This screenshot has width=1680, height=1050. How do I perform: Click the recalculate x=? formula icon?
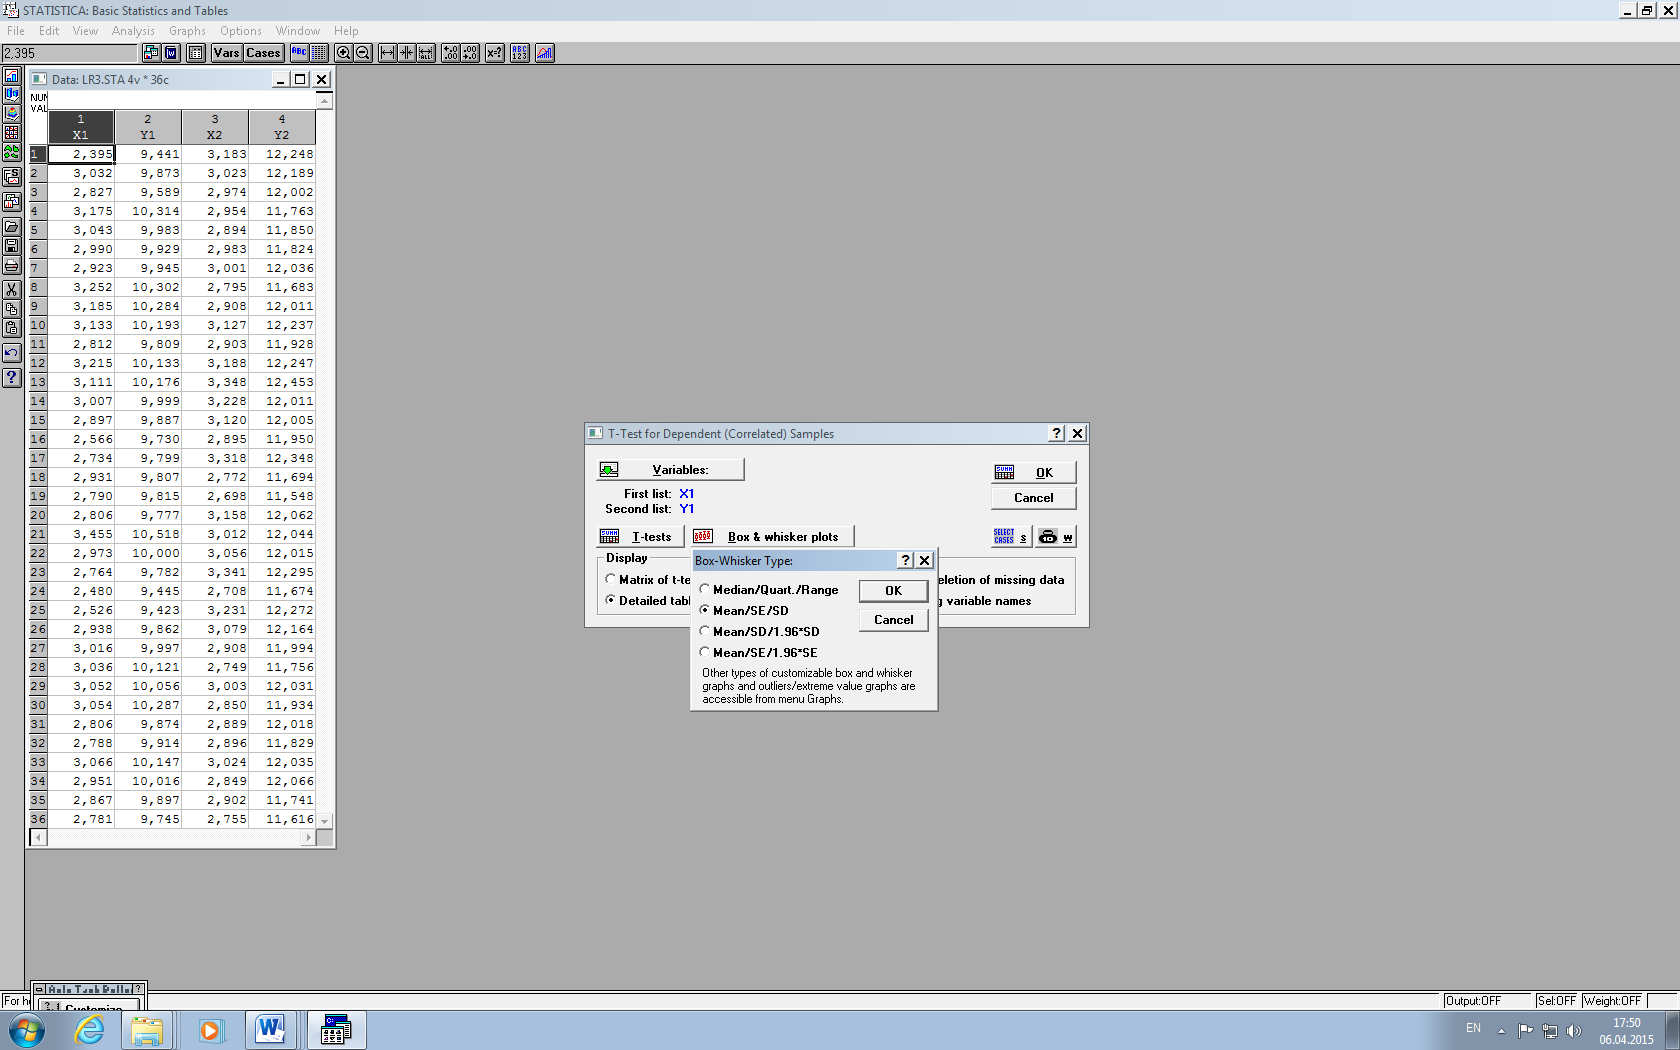pyautogui.click(x=494, y=53)
